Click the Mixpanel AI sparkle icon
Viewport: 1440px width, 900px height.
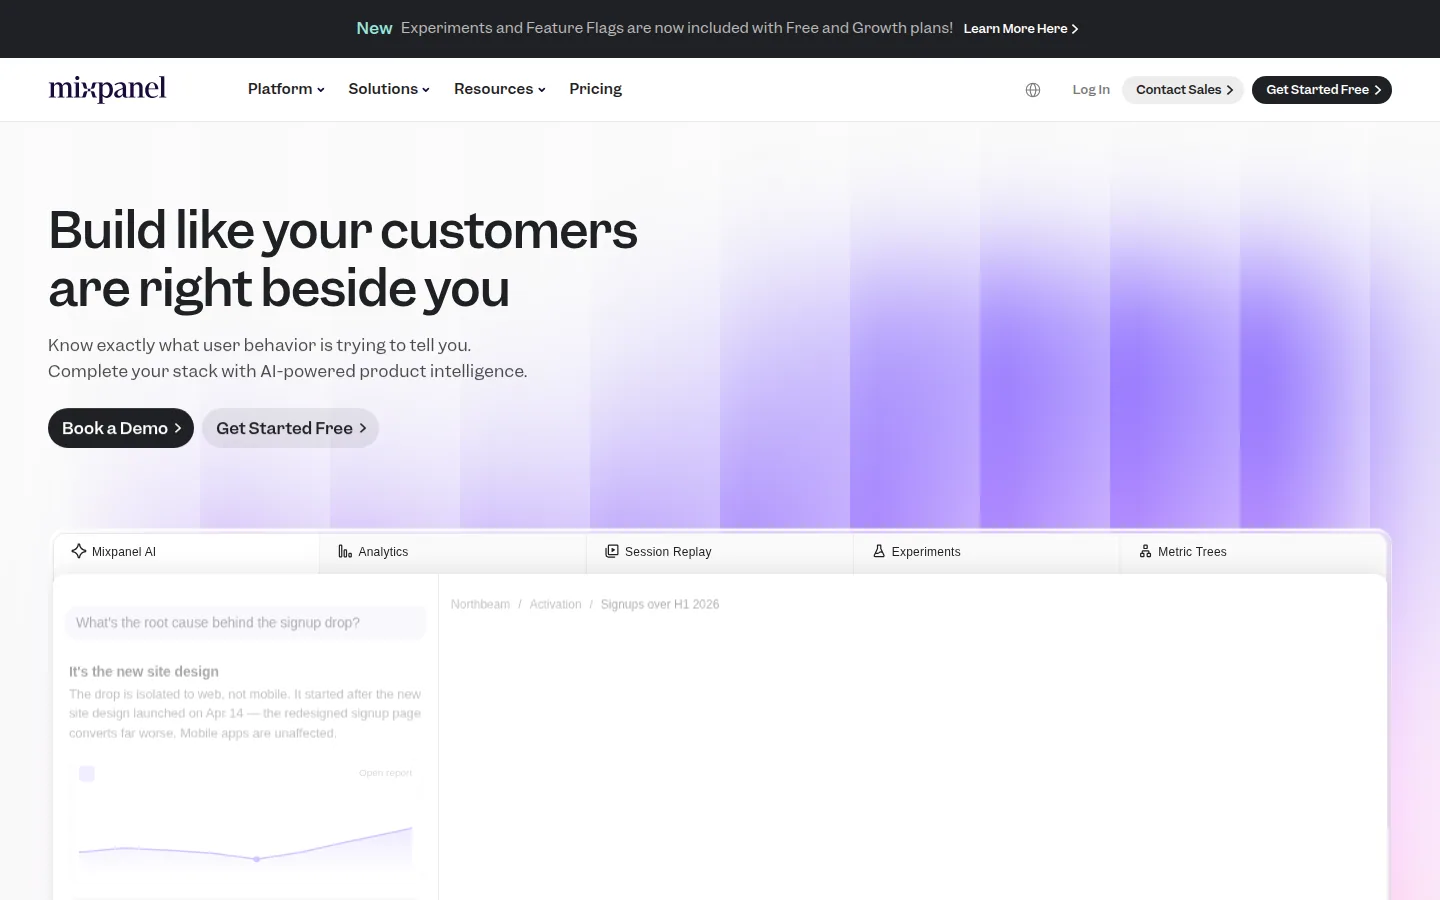[x=79, y=551]
